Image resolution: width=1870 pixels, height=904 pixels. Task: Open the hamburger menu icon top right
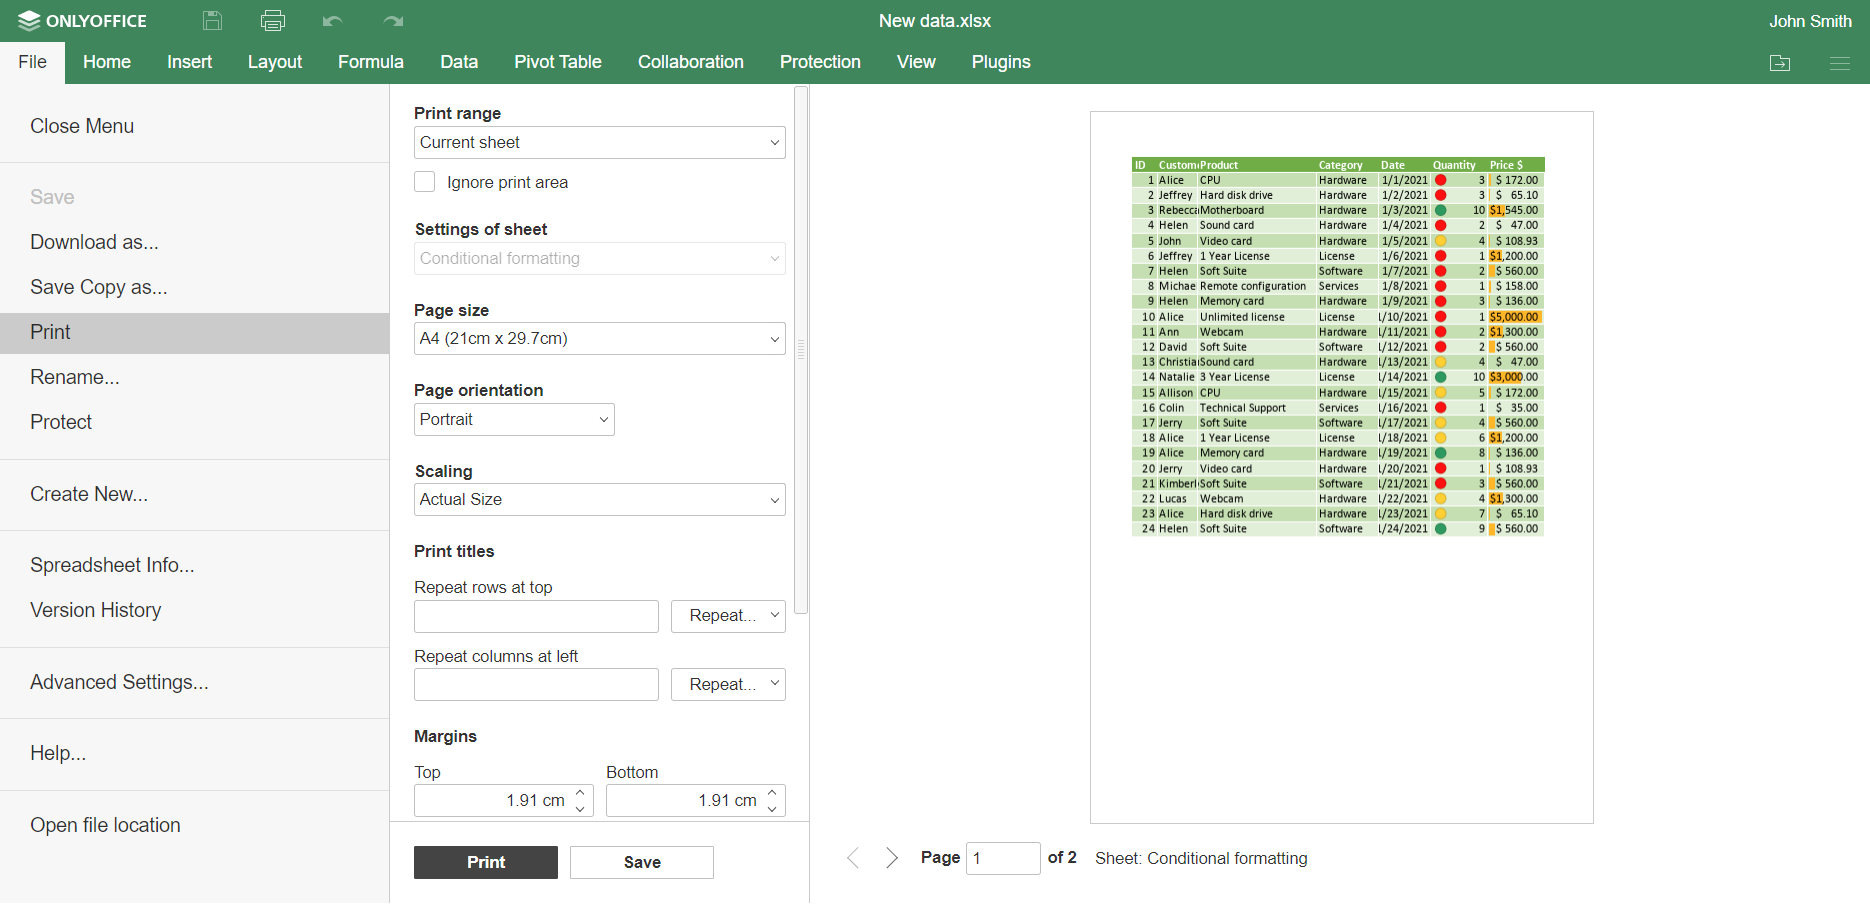point(1840,62)
